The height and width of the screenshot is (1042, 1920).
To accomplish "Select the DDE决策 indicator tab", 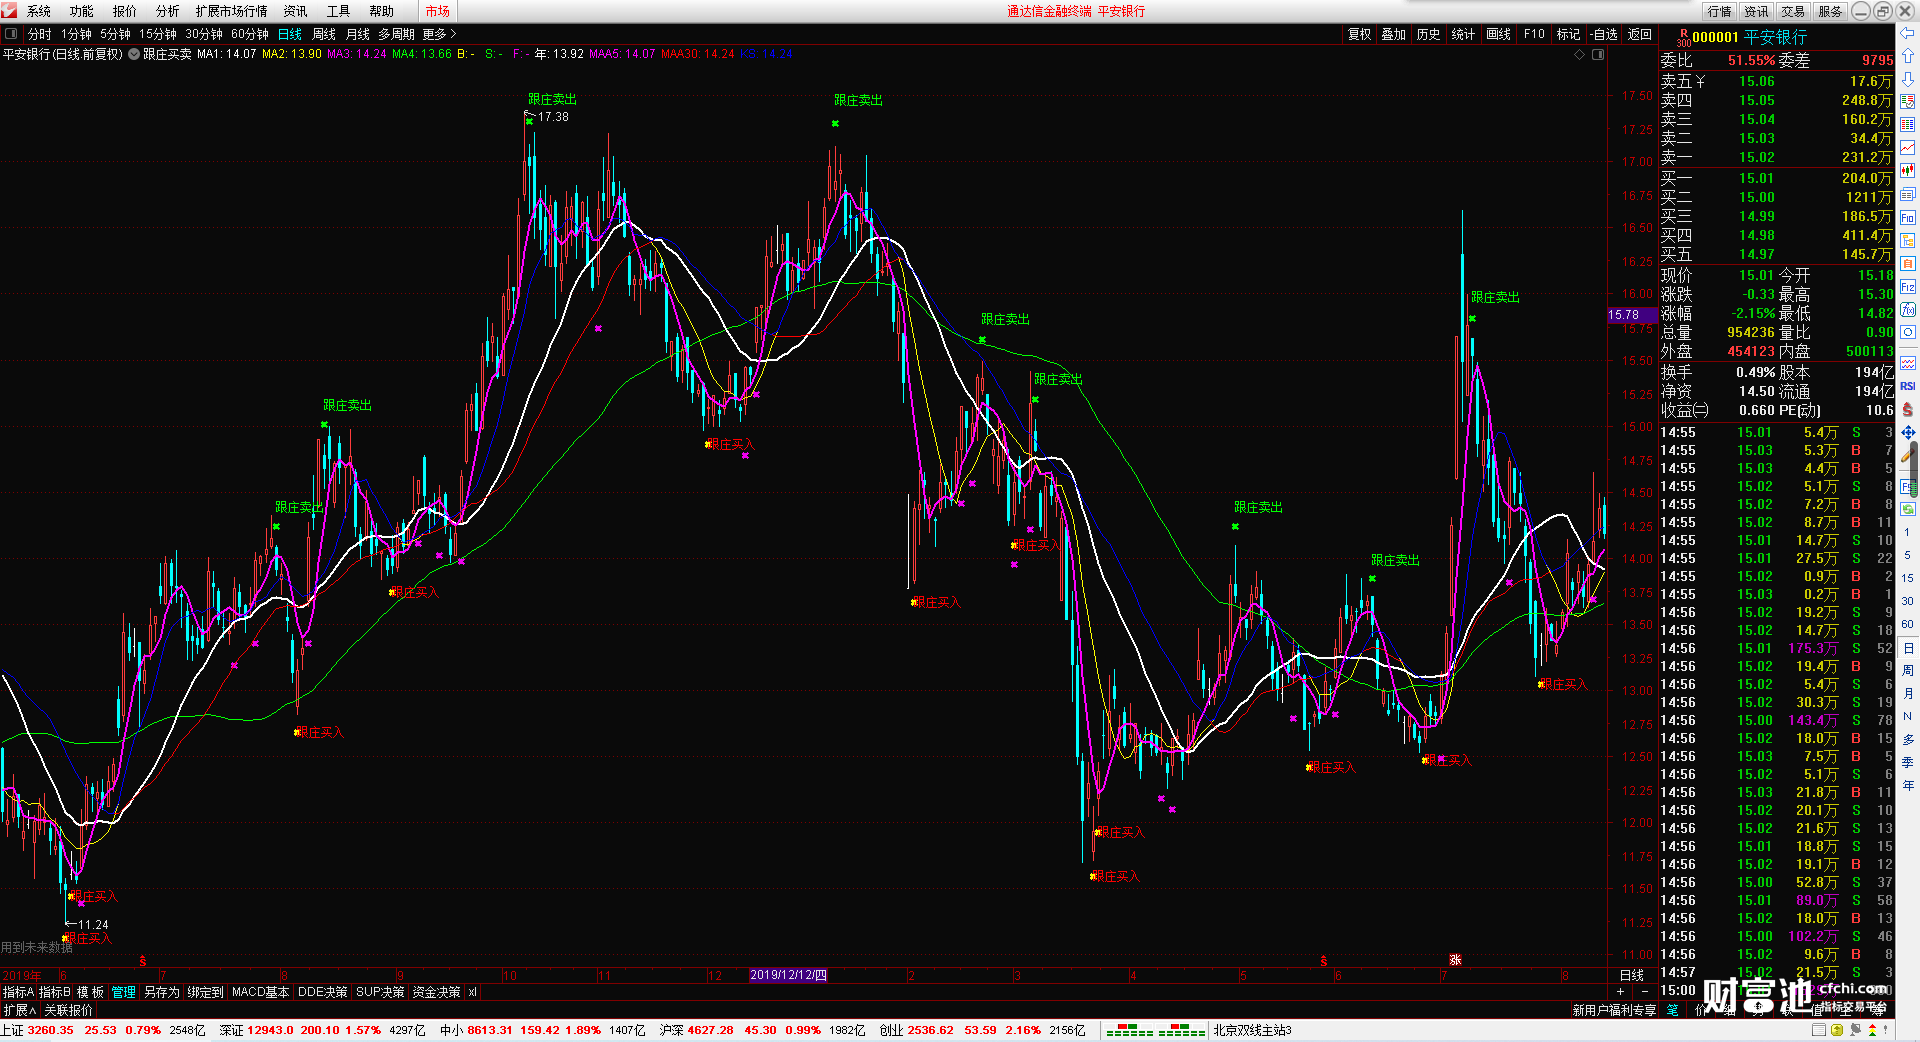I will point(323,992).
